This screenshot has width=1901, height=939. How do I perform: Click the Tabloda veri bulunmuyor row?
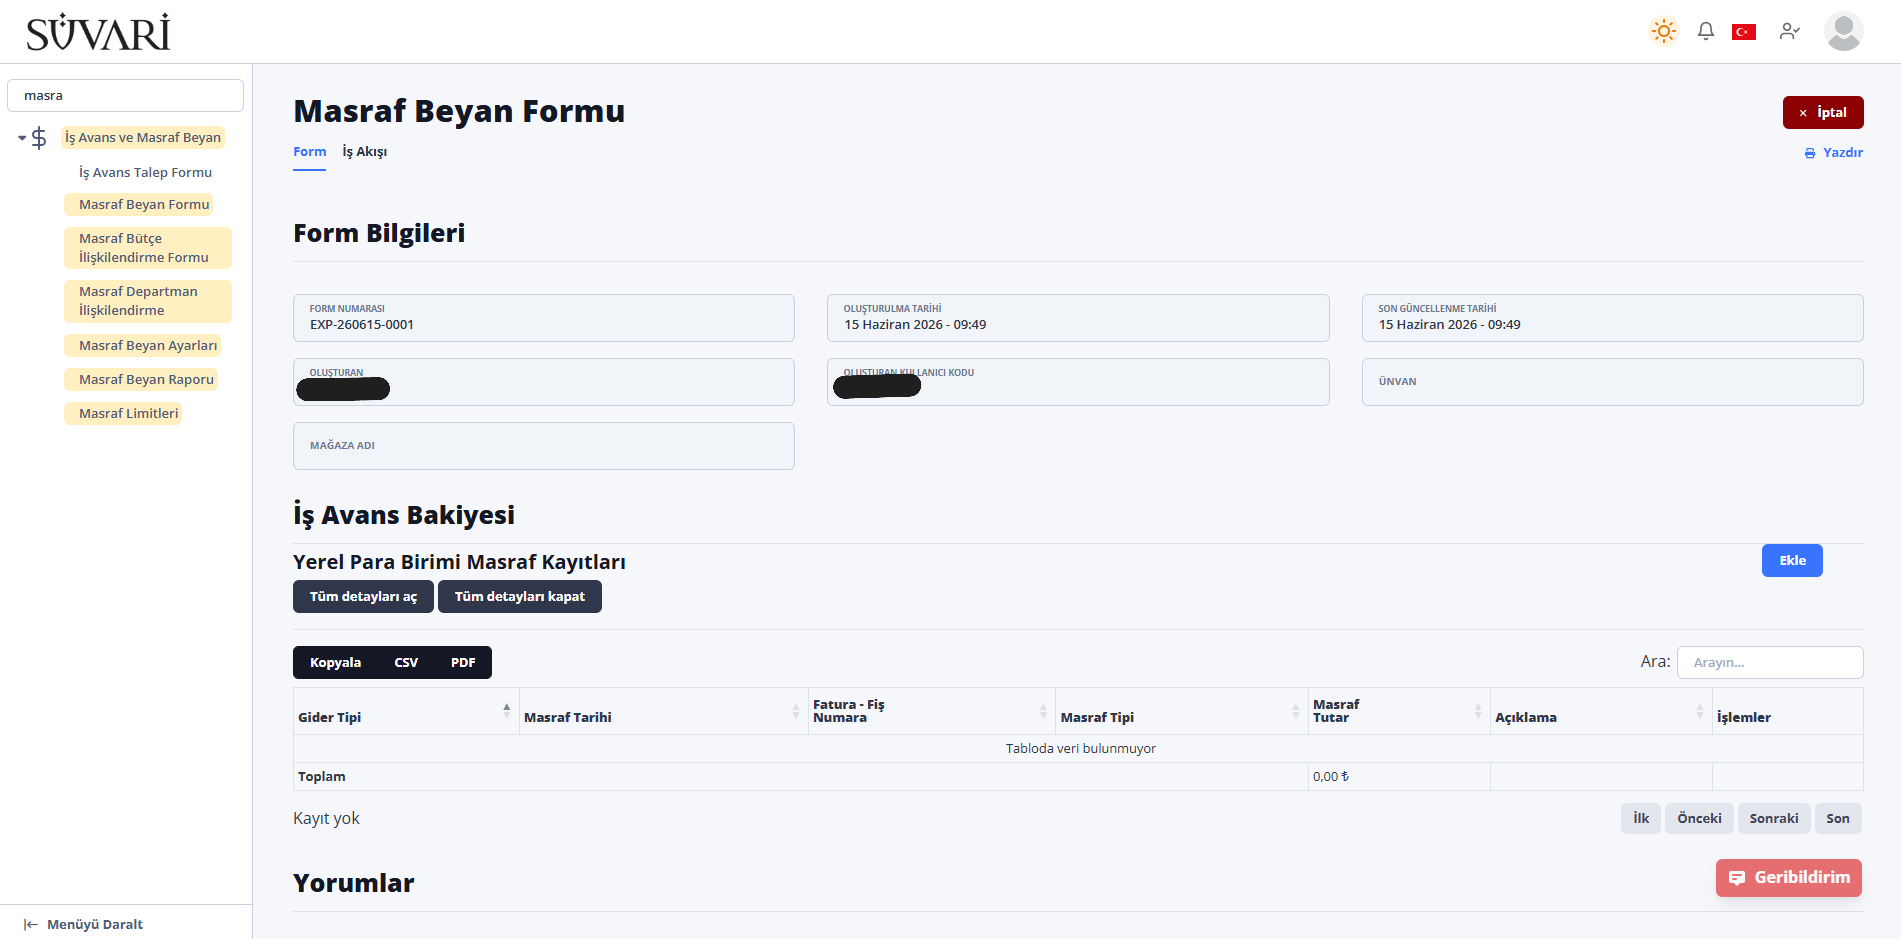coord(1078,749)
